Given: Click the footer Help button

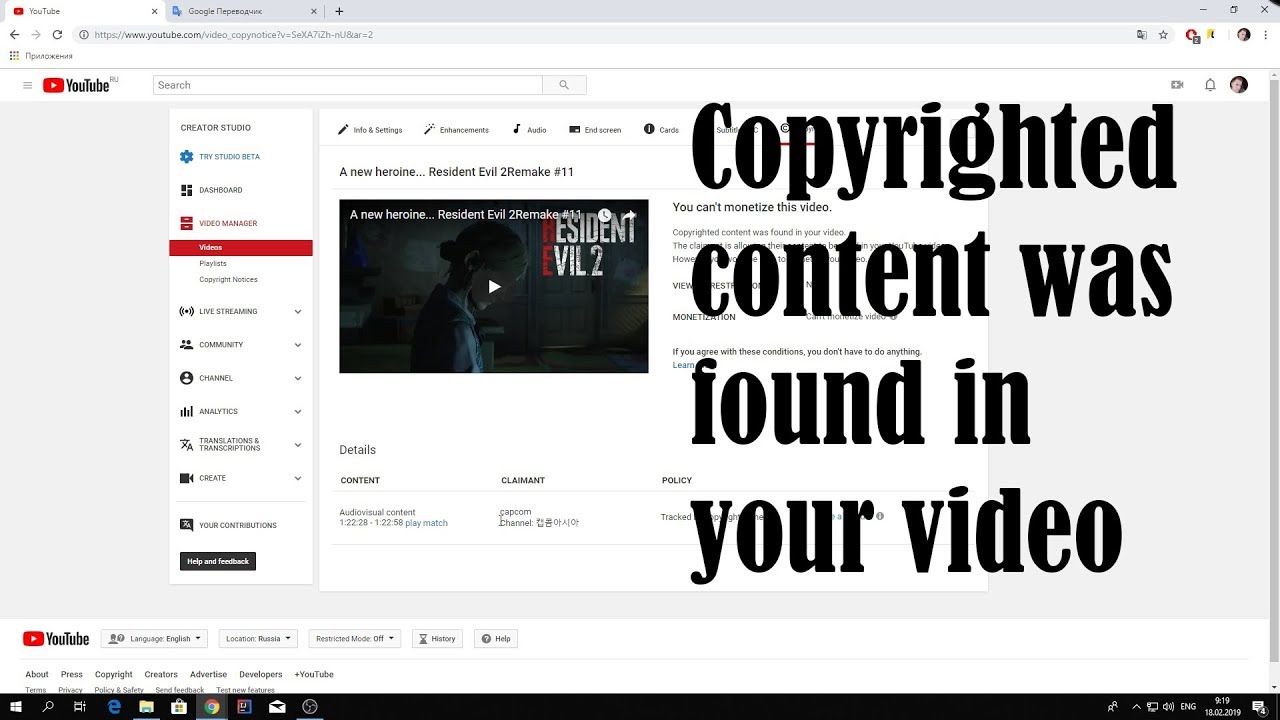Looking at the screenshot, I should click(x=496, y=638).
